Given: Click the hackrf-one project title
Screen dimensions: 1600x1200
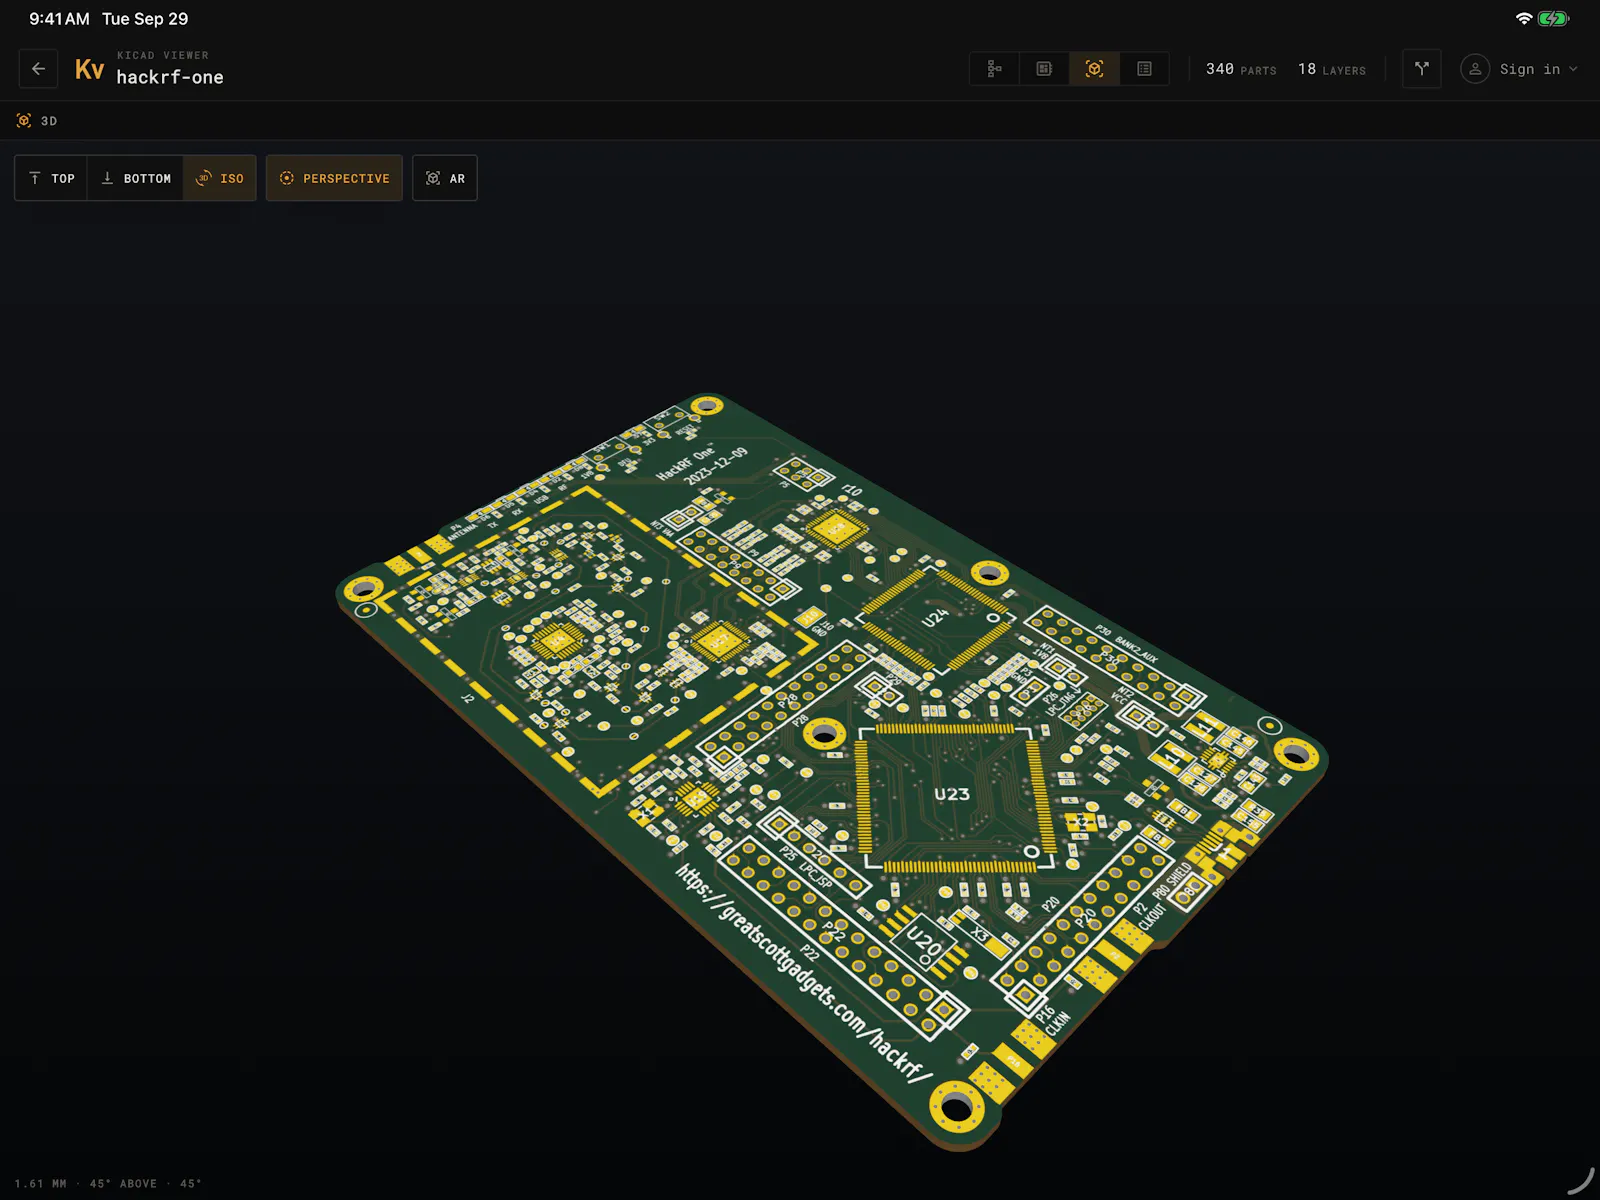Looking at the screenshot, I should pos(170,77).
